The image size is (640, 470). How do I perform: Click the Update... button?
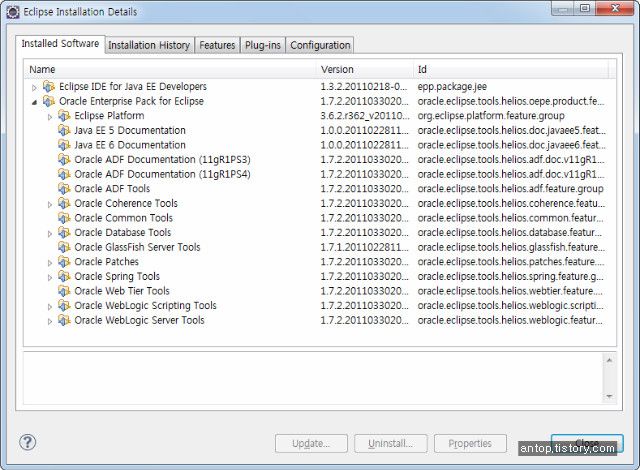(311, 443)
